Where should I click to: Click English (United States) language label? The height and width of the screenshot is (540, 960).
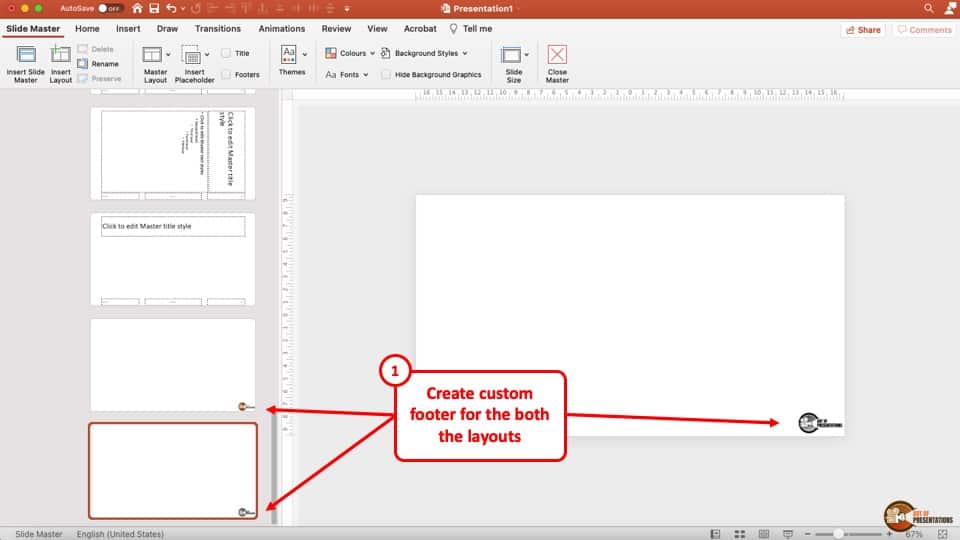120,534
